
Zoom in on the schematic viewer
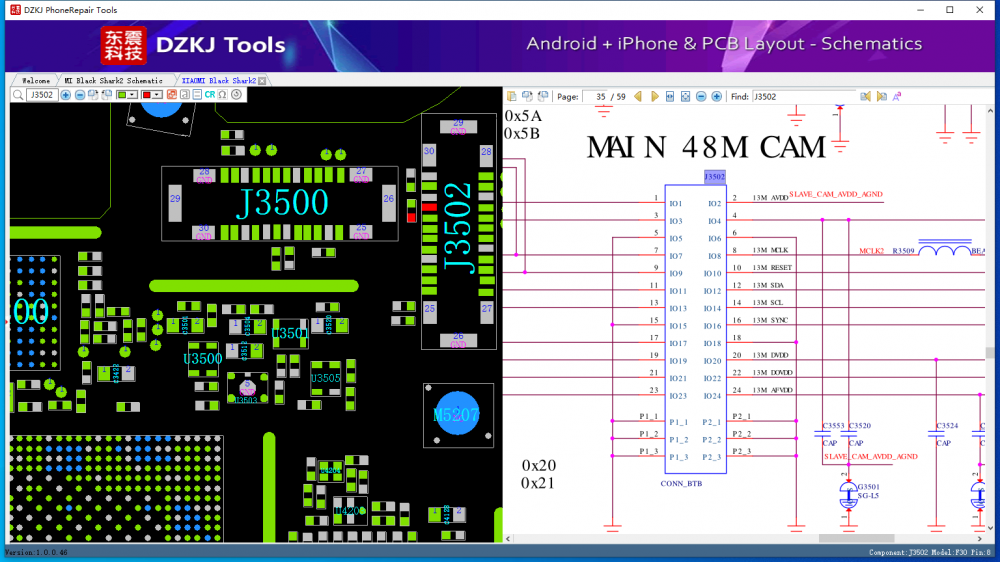[717, 96]
